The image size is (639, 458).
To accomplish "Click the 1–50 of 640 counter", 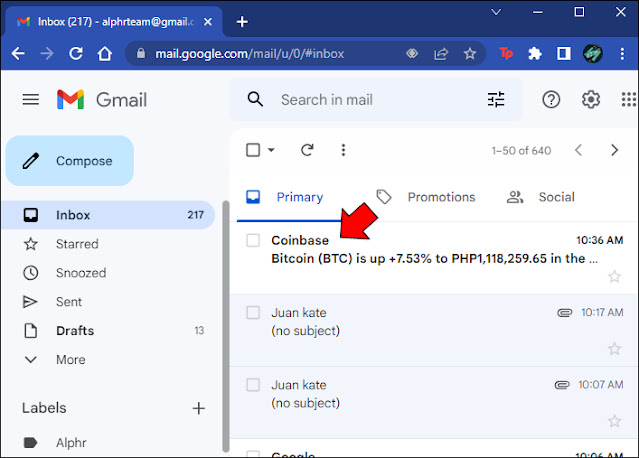I will coord(521,151).
